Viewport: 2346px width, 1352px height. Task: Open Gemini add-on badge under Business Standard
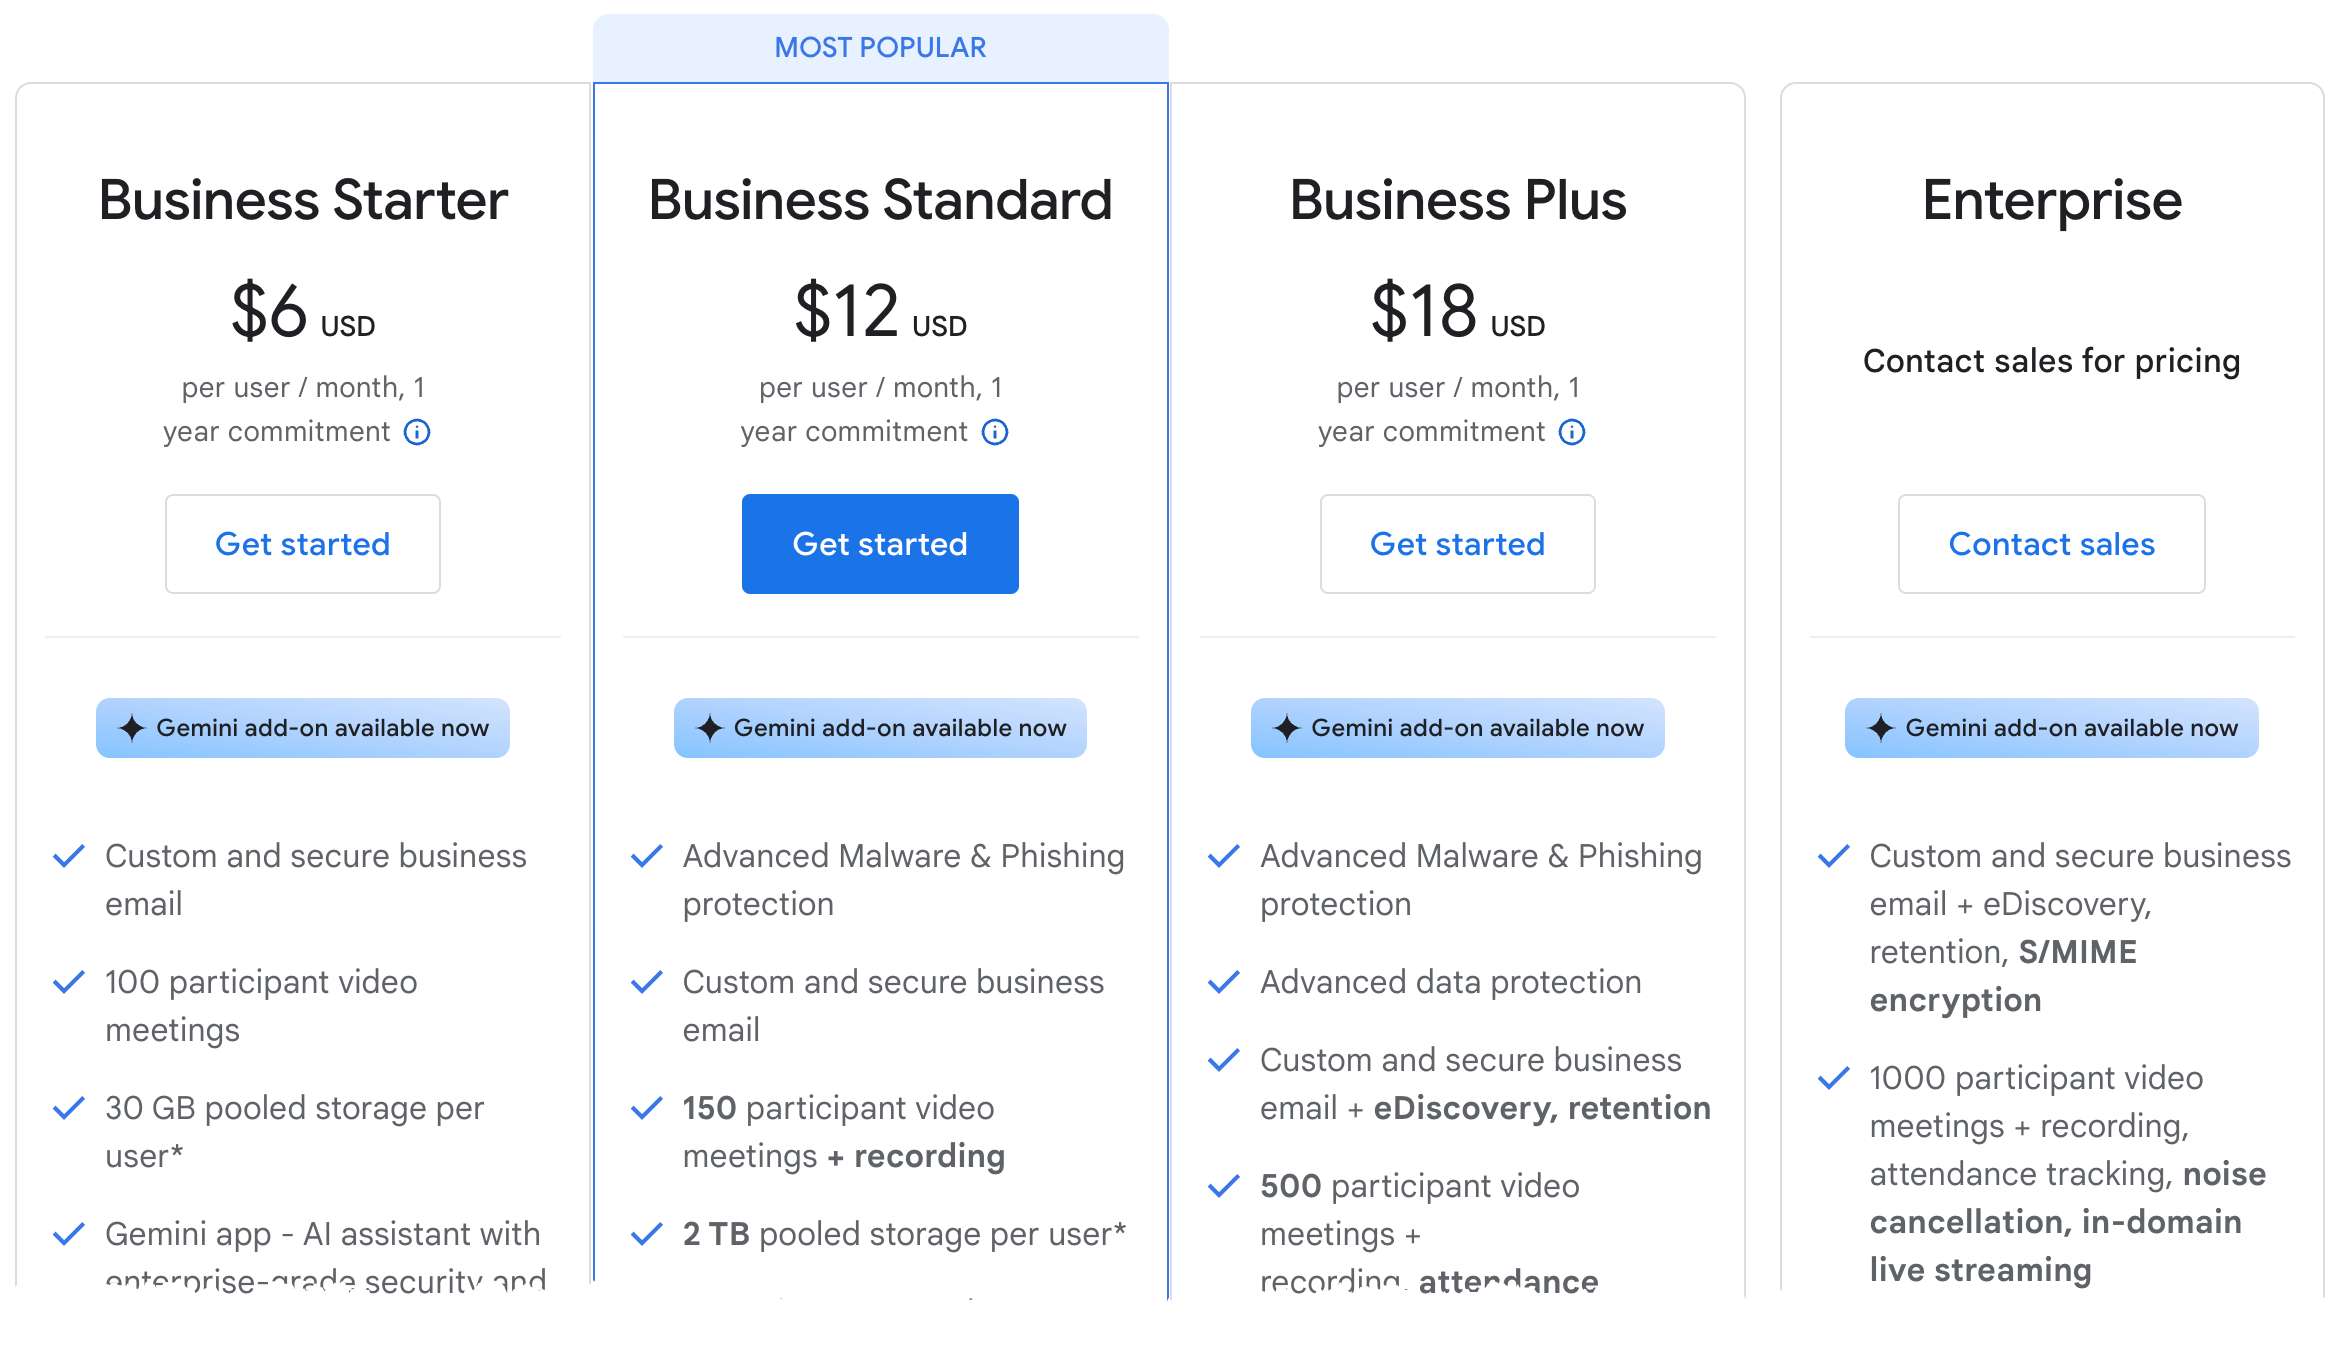click(880, 728)
